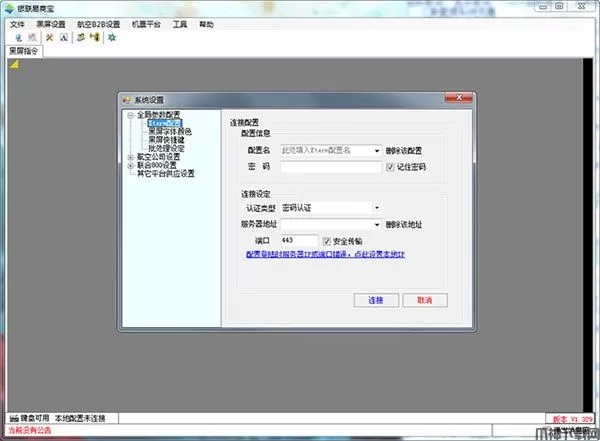
Task: Toggle the 记住密码 checkbox
Action: click(390, 167)
